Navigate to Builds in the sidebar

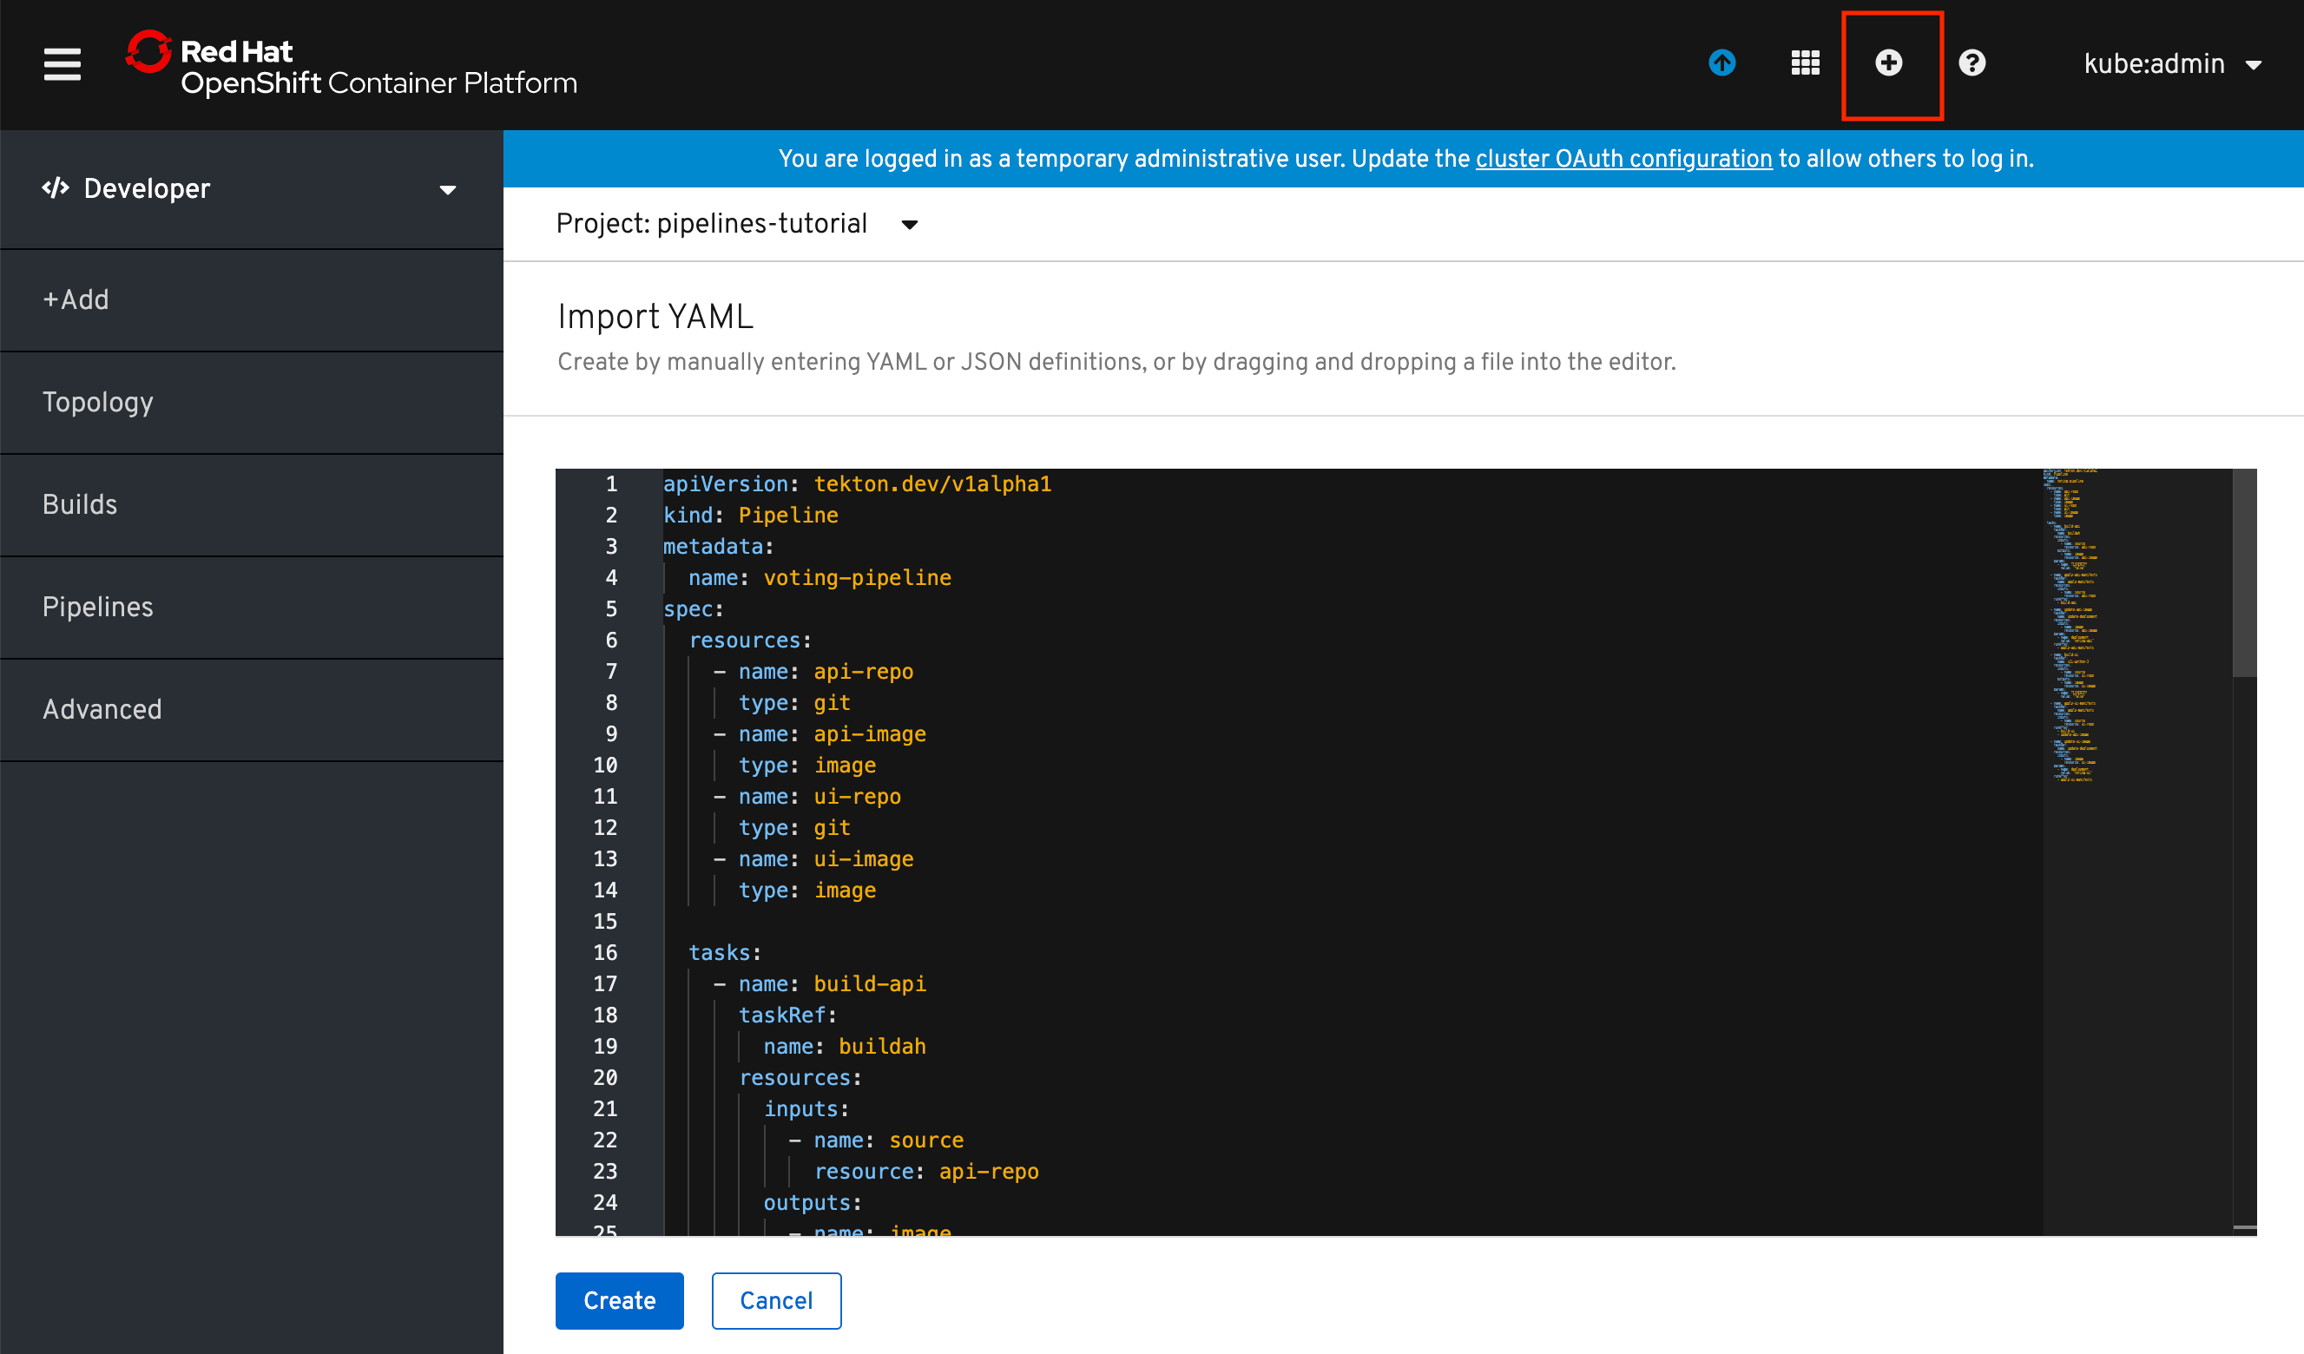point(80,505)
